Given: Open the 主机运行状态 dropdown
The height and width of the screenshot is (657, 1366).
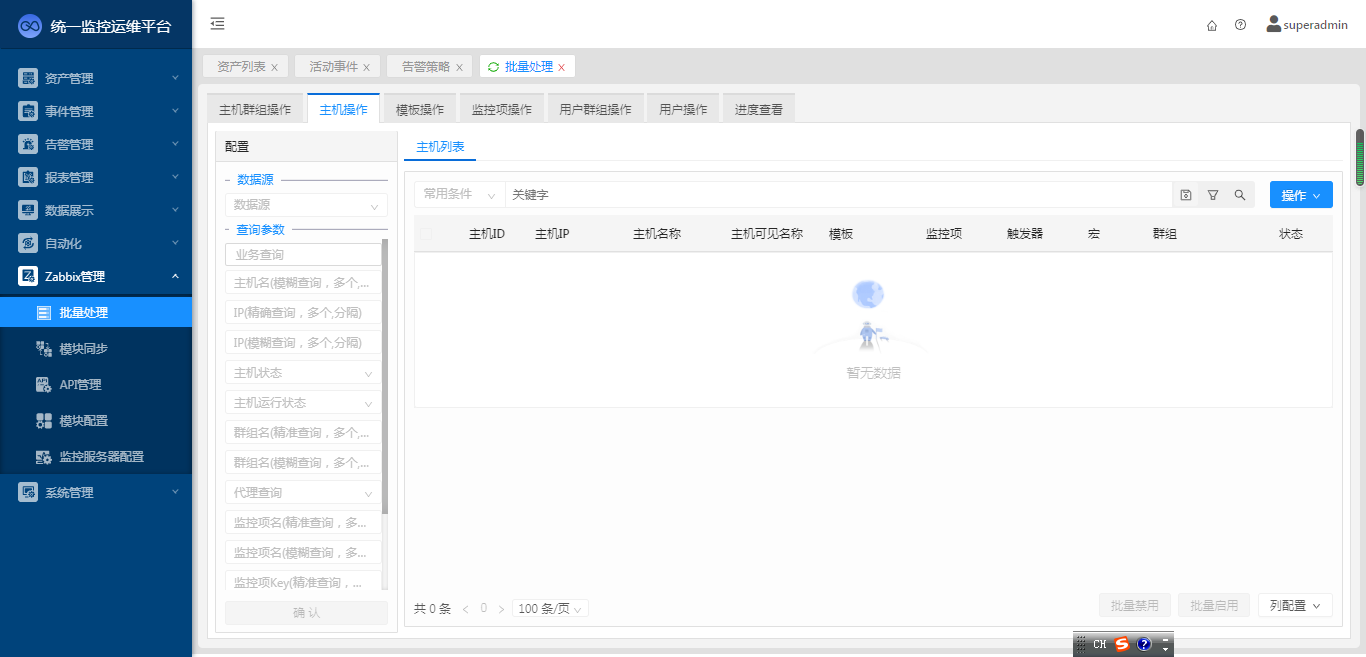Looking at the screenshot, I should click(x=304, y=403).
